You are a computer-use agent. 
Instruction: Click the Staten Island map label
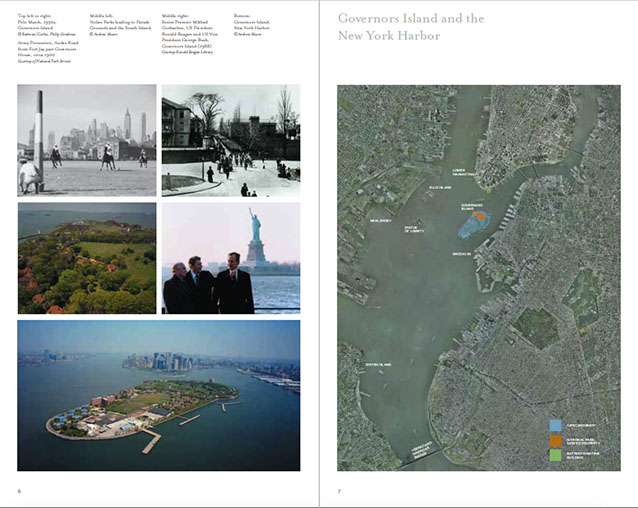click(x=379, y=363)
